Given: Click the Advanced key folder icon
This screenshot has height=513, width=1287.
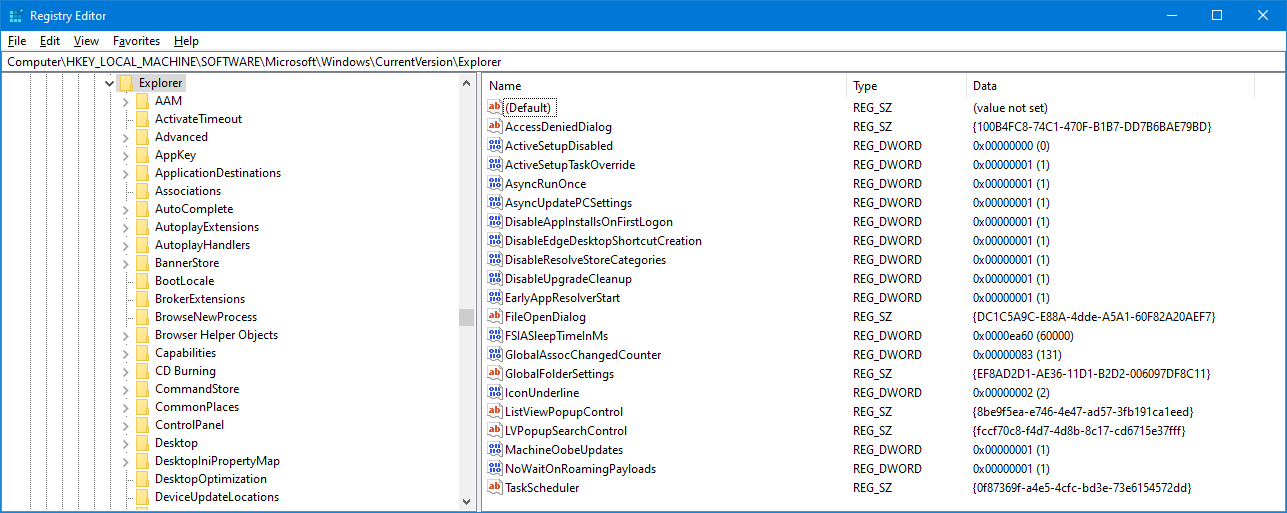Looking at the screenshot, I should click(x=142, y=137).
